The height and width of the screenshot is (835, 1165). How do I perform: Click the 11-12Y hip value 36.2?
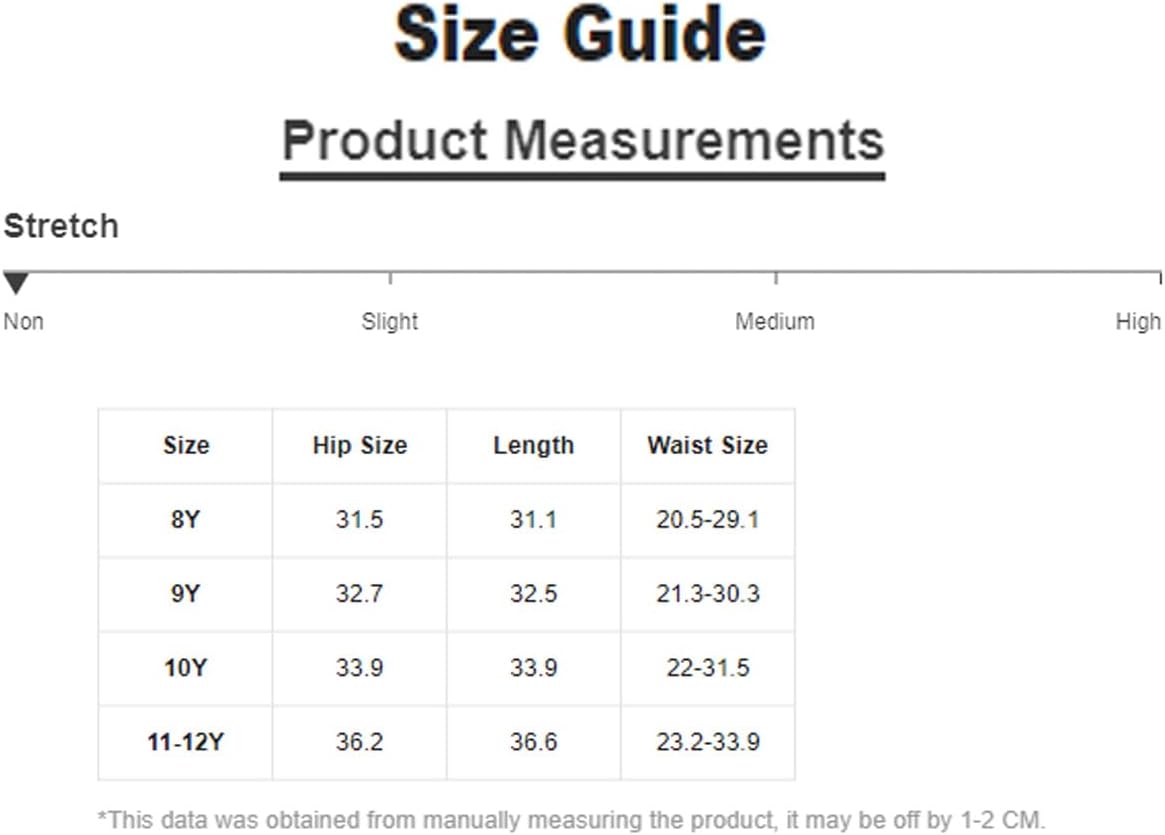click(x=360, y=742)
